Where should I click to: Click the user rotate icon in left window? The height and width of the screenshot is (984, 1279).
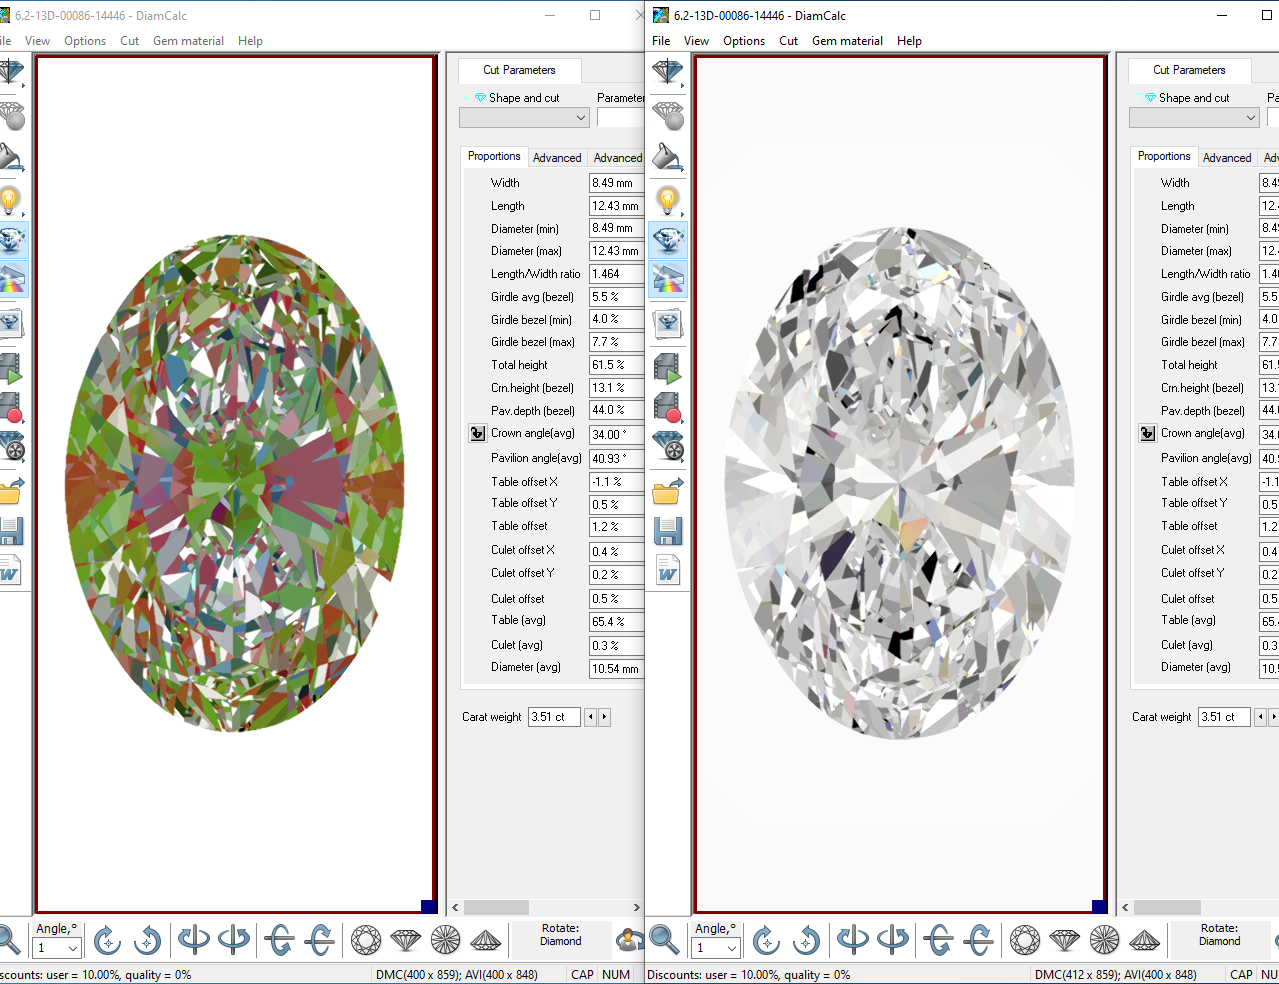pyautogui.click(x=631, y=940)
